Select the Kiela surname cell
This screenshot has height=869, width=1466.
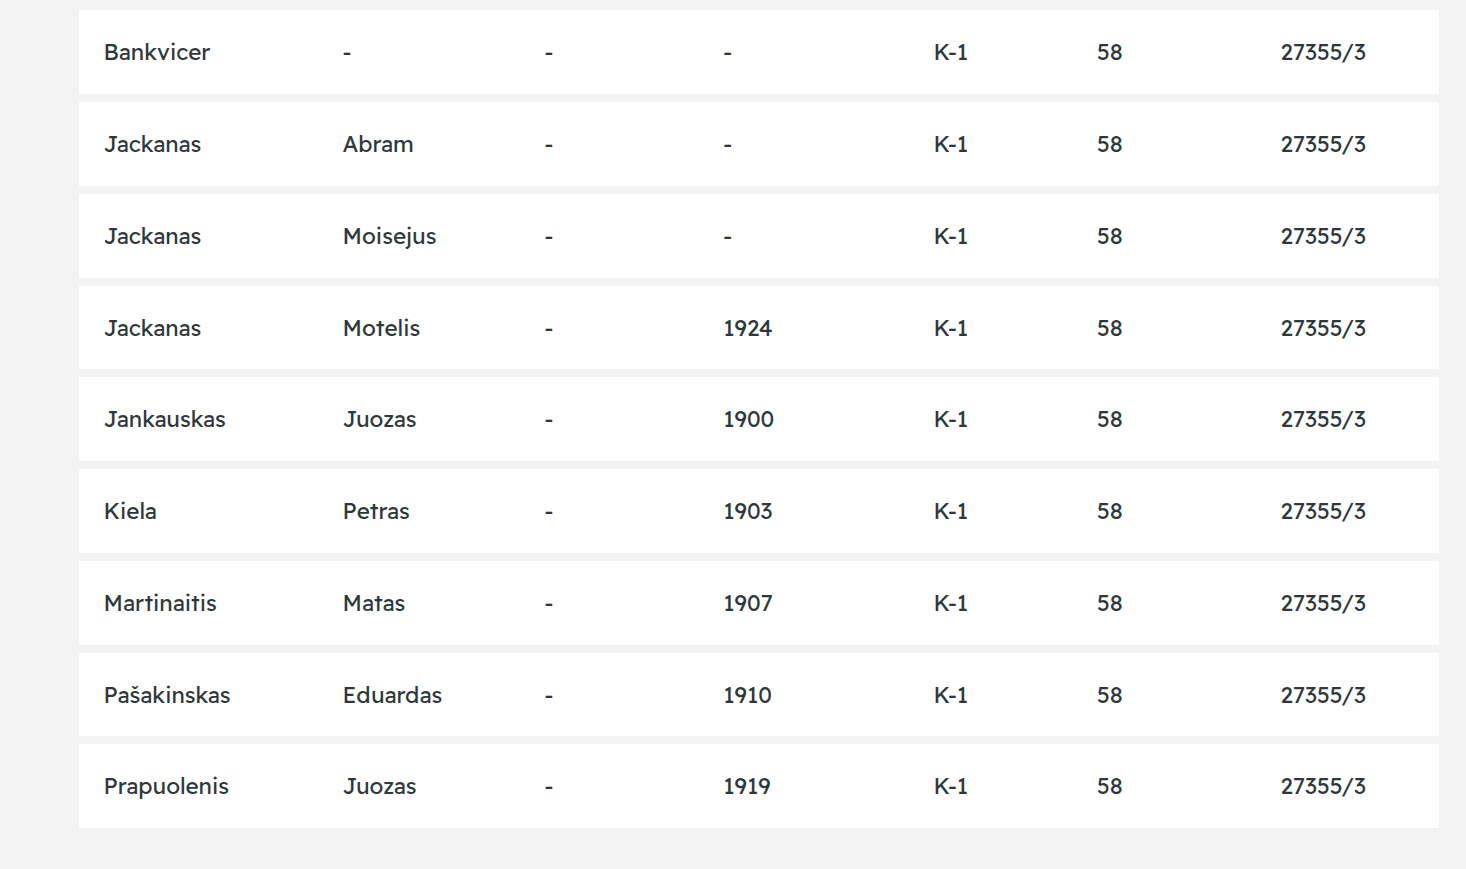[x=130, y=512]
